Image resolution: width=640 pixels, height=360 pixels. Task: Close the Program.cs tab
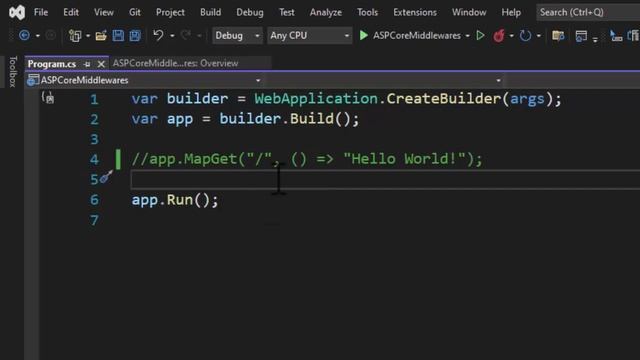(101, 64)
